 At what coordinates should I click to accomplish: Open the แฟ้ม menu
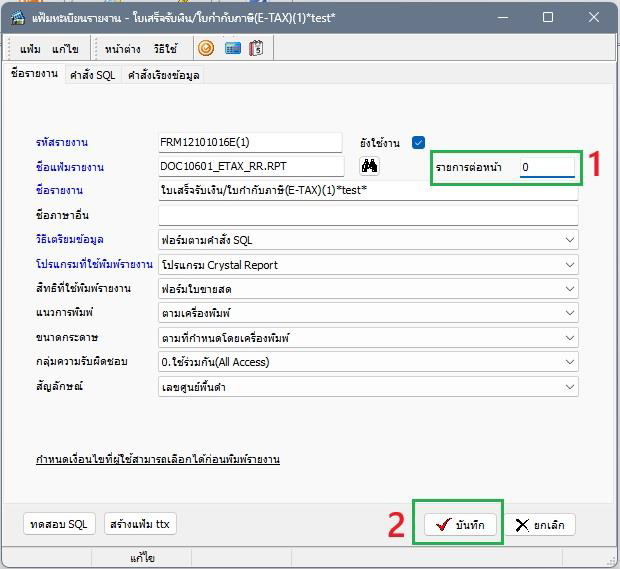point(30,49)
